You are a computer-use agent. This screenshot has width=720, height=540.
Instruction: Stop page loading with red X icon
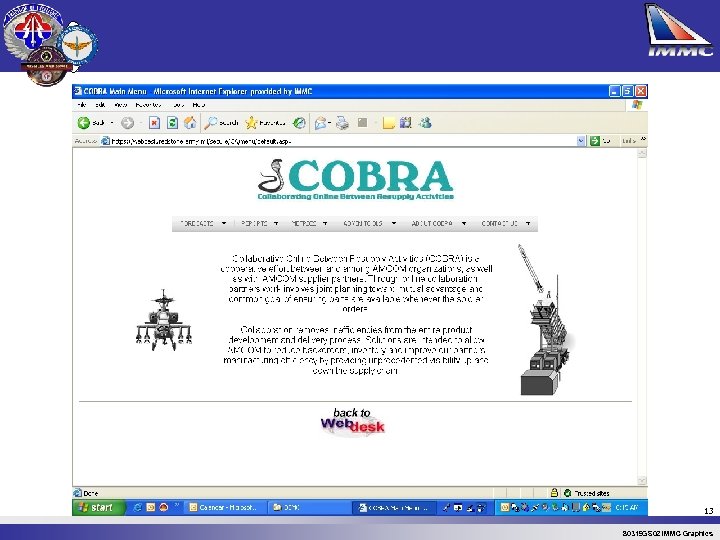tap(154, 123)
